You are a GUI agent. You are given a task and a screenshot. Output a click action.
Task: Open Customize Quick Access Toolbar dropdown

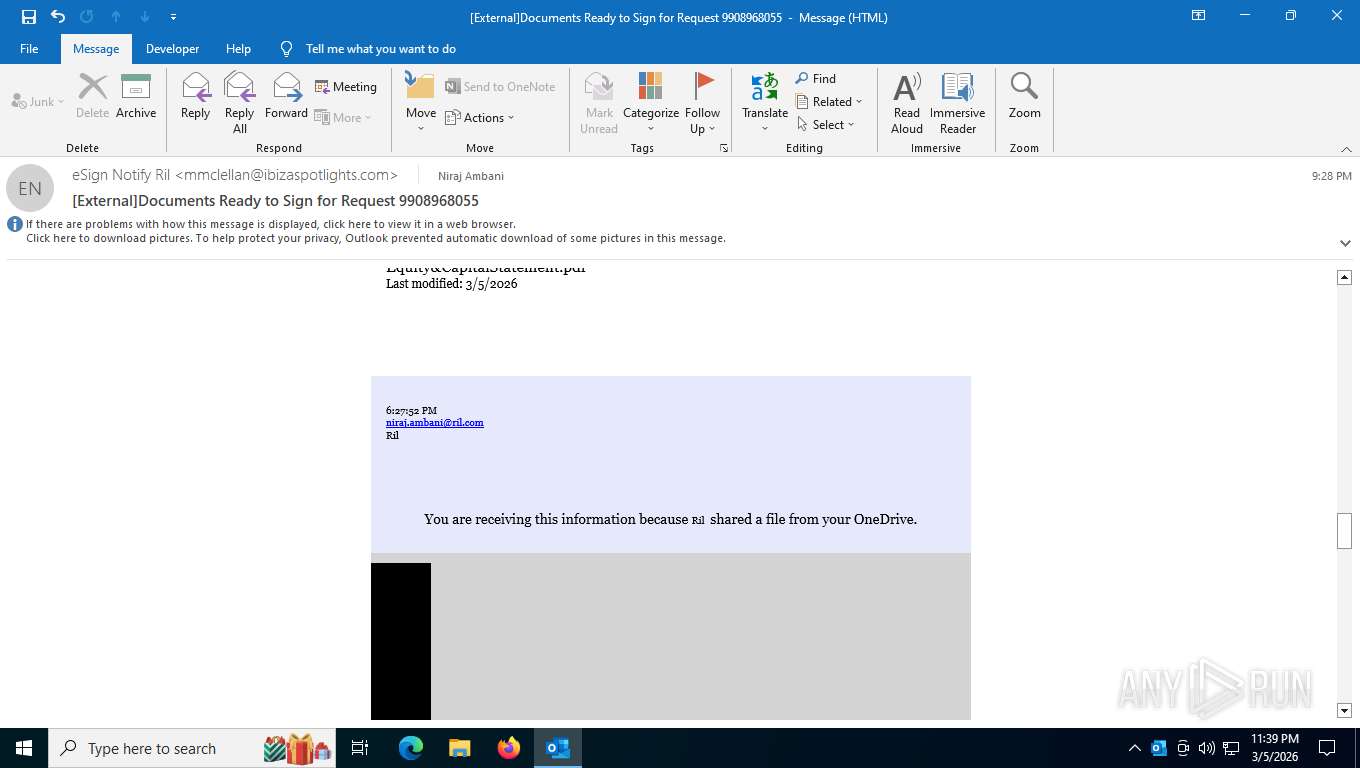(x=174, y=17)
